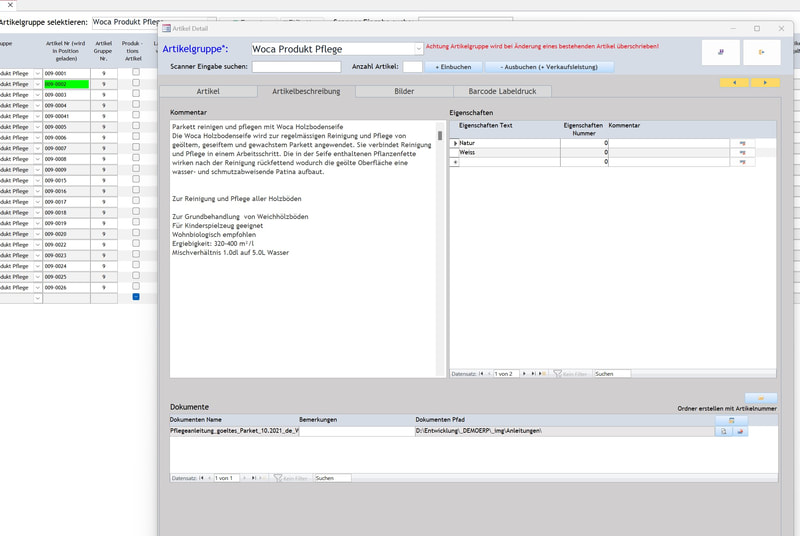Click the Kommentar text box scrollbar thumb
The height and width of the screenshot is (536, 800).
coord(440,136)
